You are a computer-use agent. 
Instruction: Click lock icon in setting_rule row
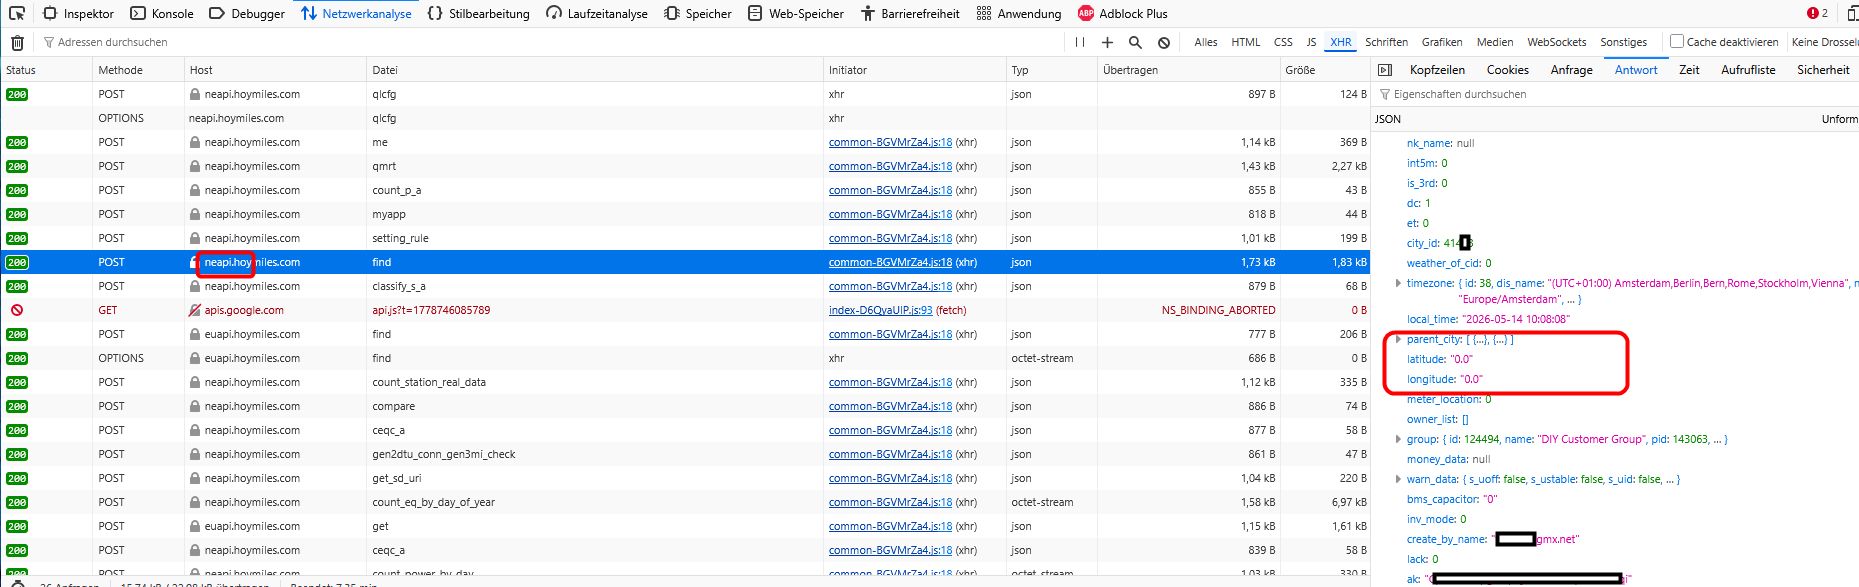195,238
